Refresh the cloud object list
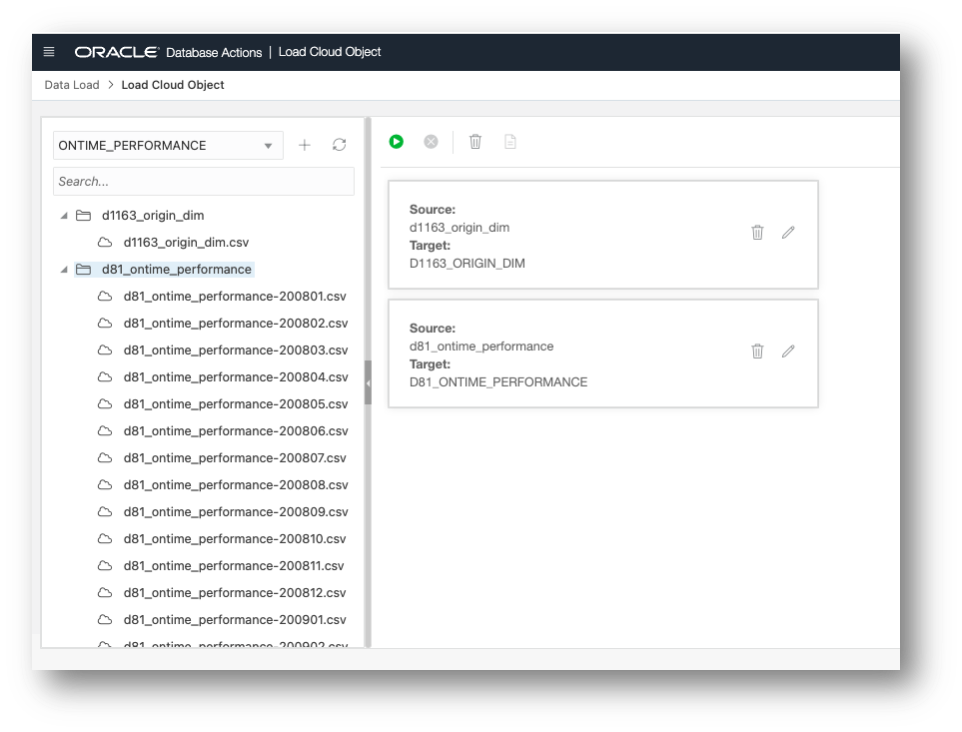The width and height of the screenshot is (962, 732). pyautogui.click(x=339, y=145)
